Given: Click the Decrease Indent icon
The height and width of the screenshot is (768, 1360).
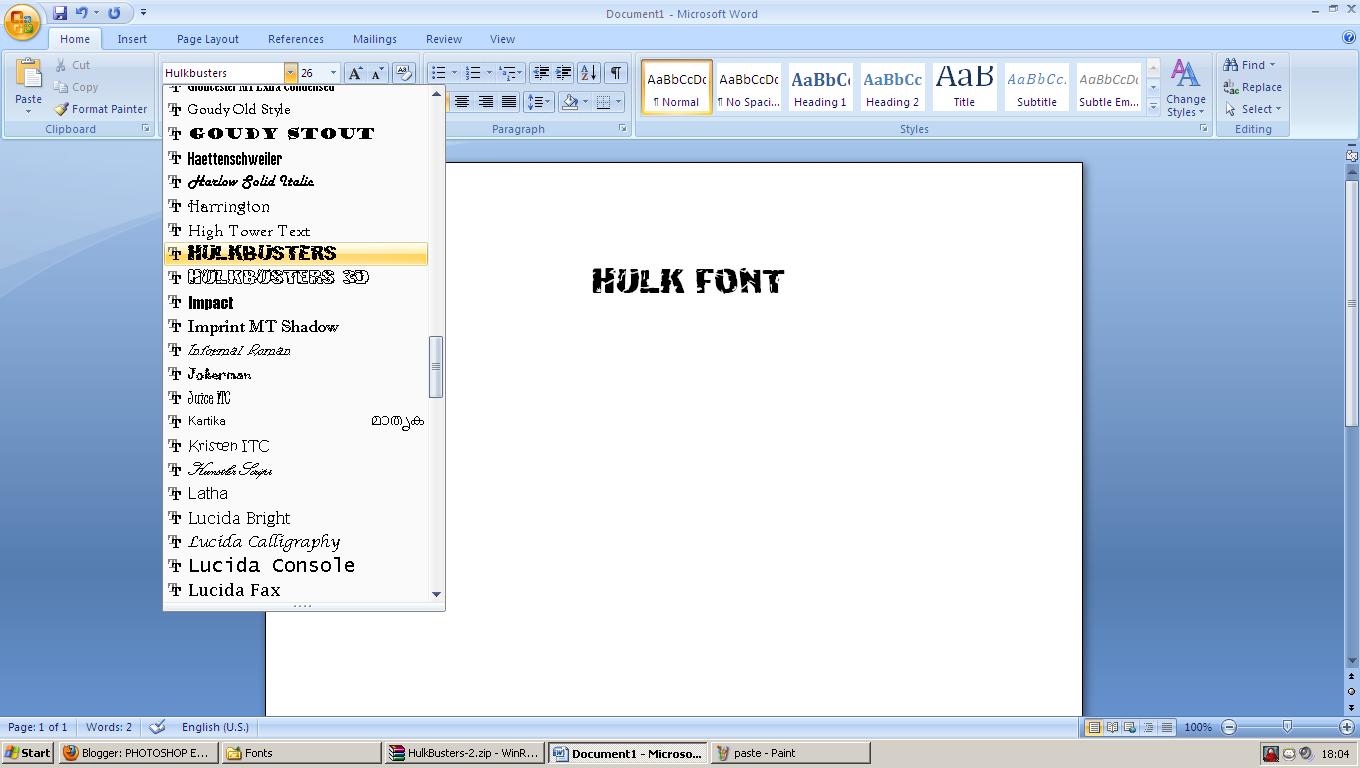Looking at the screenshot, I should tap(541, 73).
